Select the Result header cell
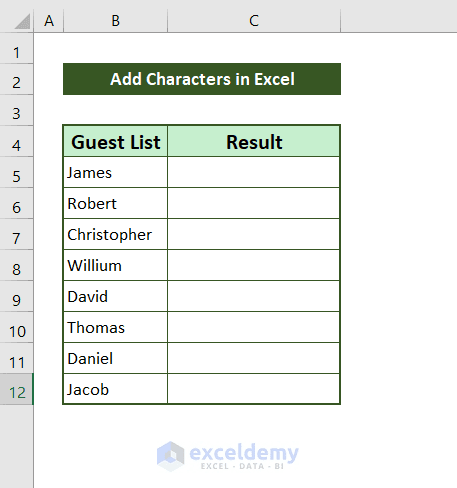The width and height of the screenshot is (457, 488). [254, 141]
